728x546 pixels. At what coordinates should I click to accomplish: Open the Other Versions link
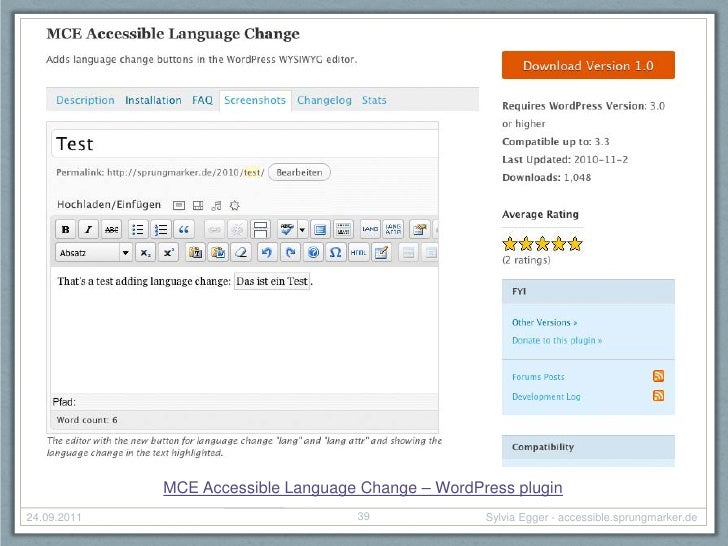[x=544, y=322]
